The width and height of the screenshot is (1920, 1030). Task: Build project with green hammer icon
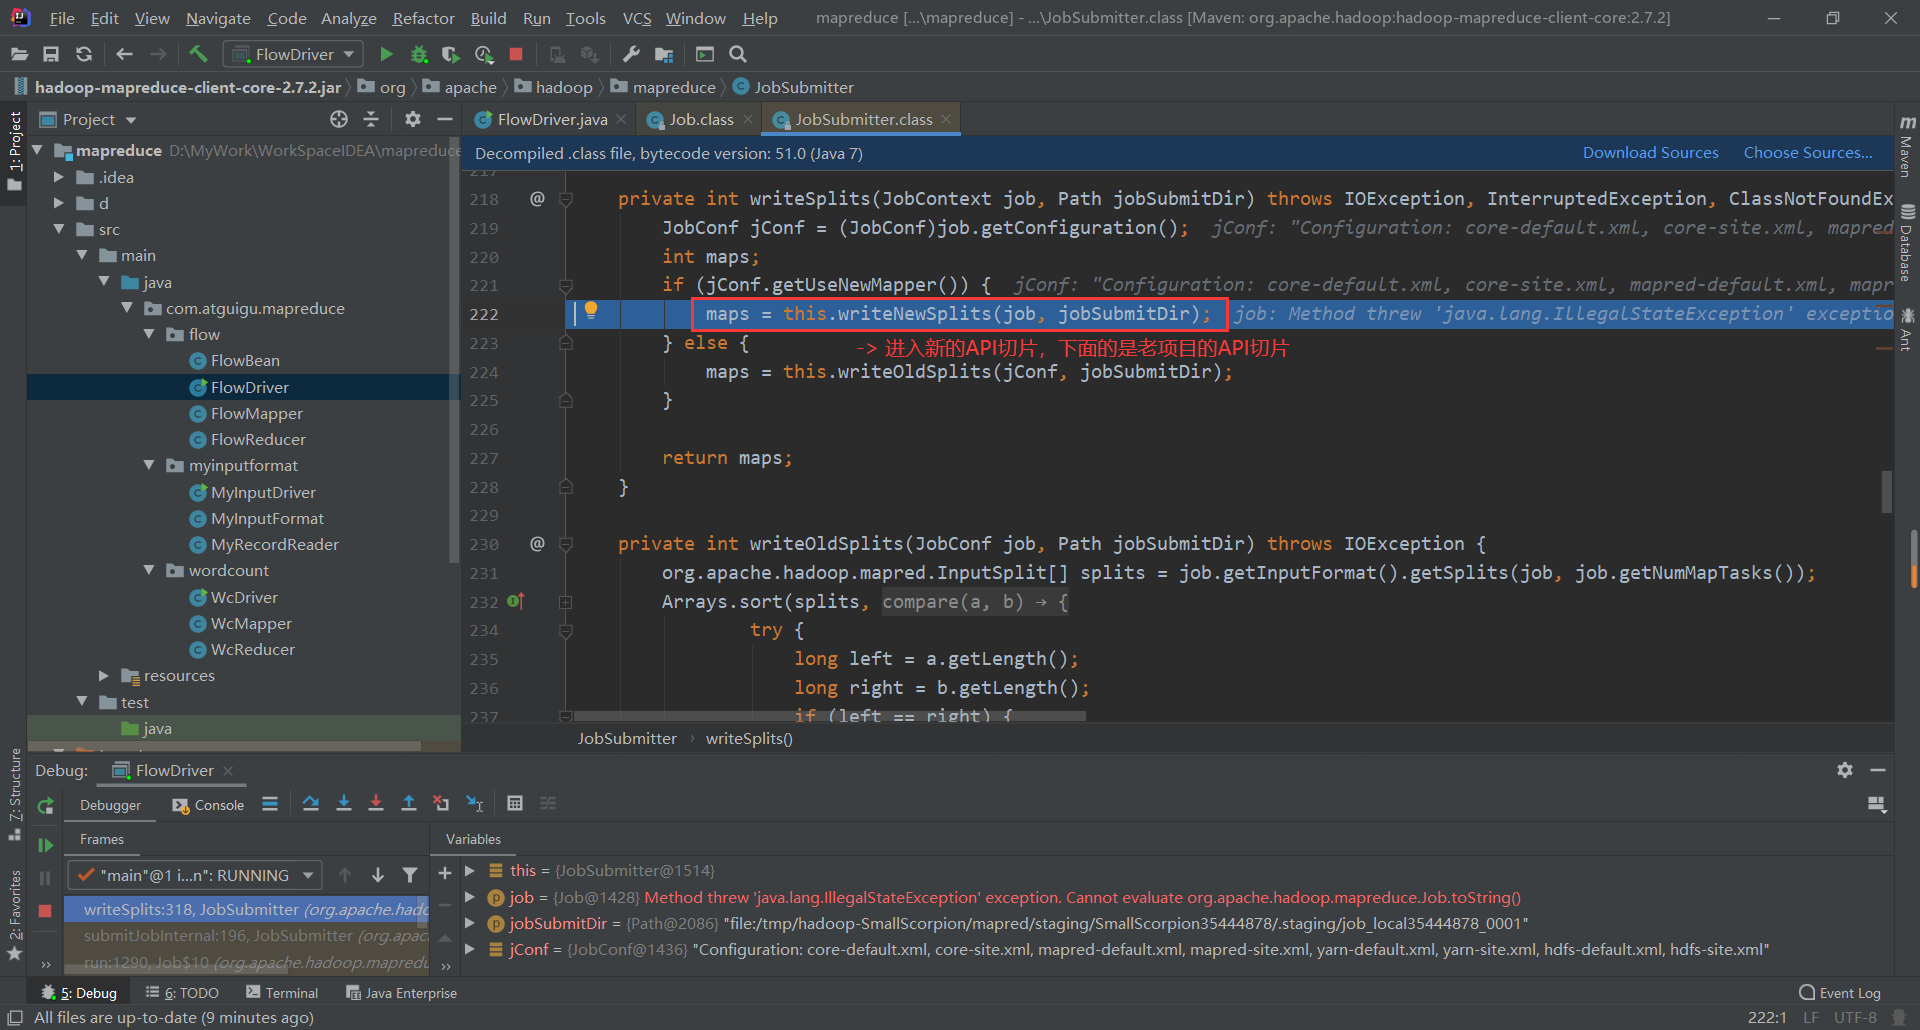(197, 54)
